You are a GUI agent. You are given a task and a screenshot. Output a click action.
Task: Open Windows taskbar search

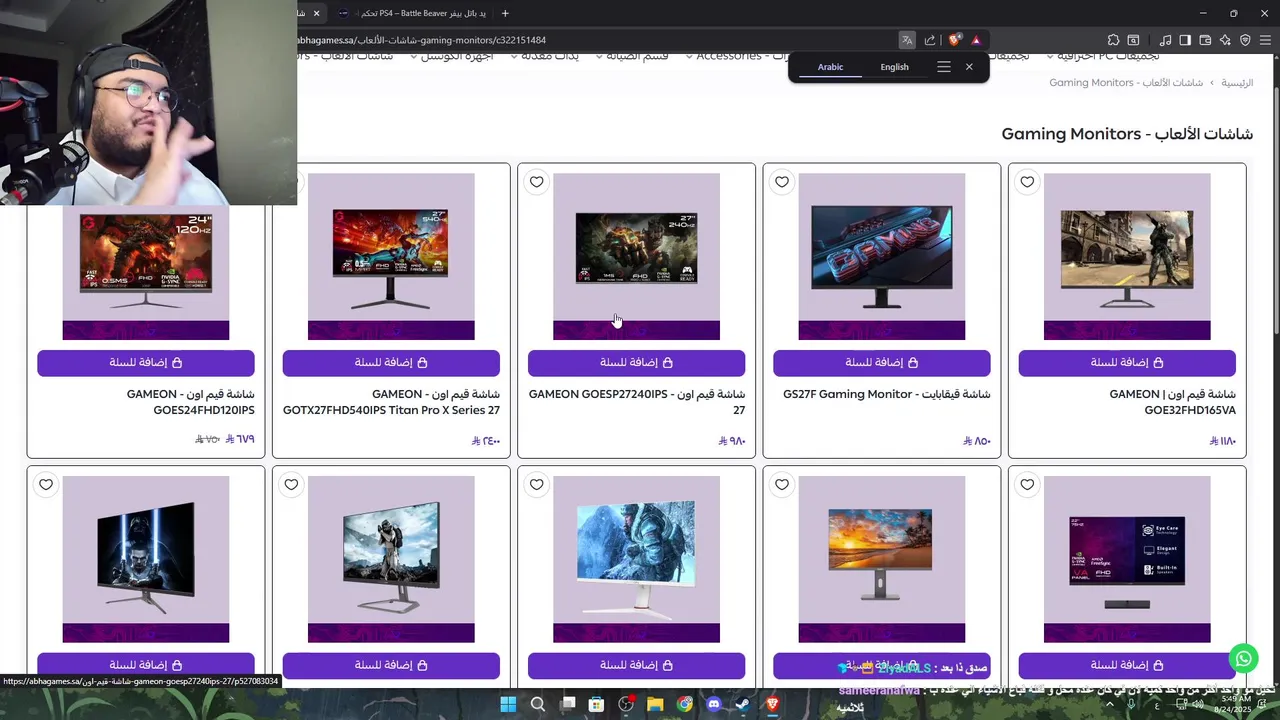pyautogui.click(x=538, y=704)
